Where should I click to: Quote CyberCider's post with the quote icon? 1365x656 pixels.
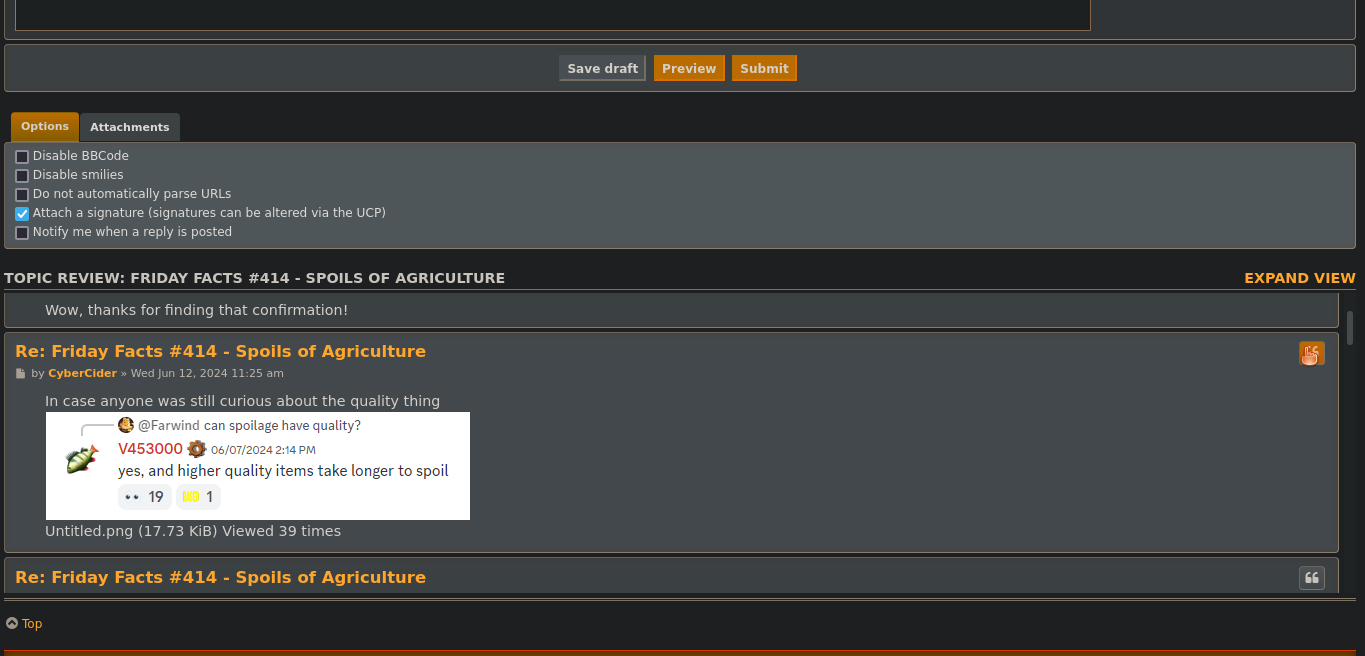click(1311, 353)
